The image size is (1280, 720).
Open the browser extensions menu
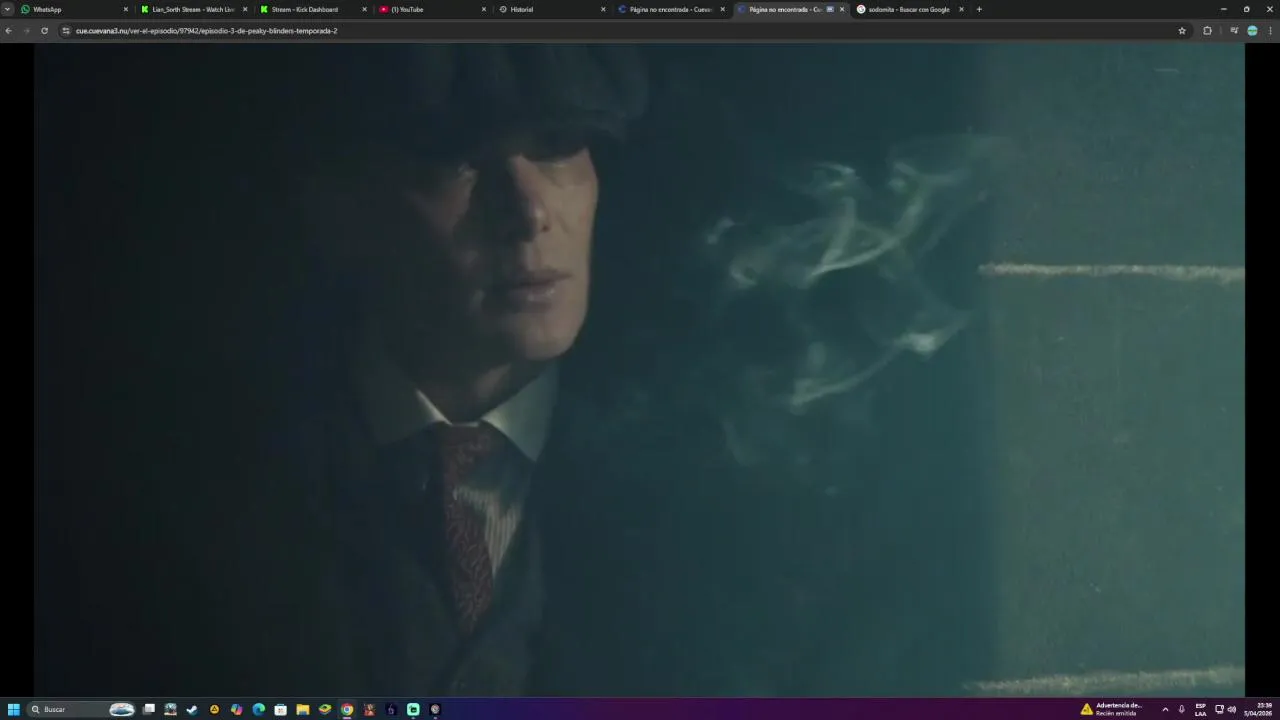(1207, 31)
